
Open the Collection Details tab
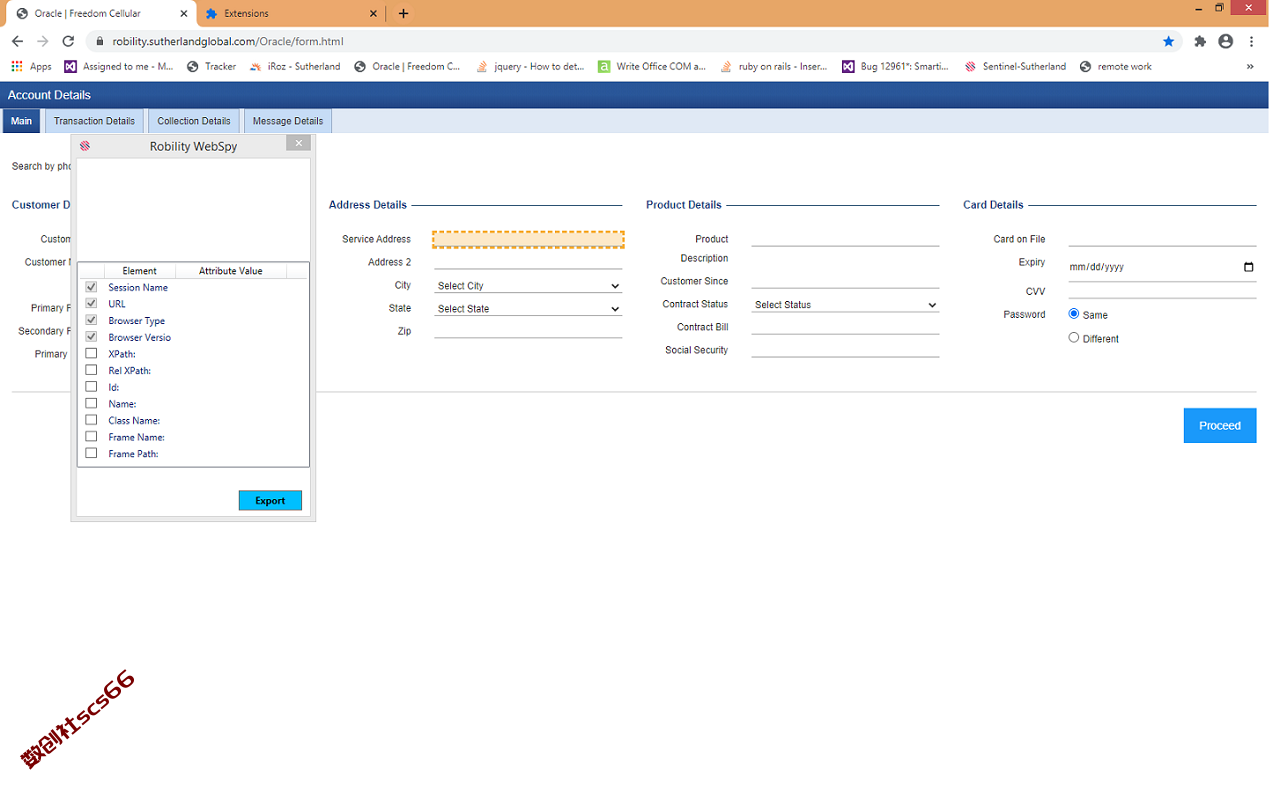[194, 121]
